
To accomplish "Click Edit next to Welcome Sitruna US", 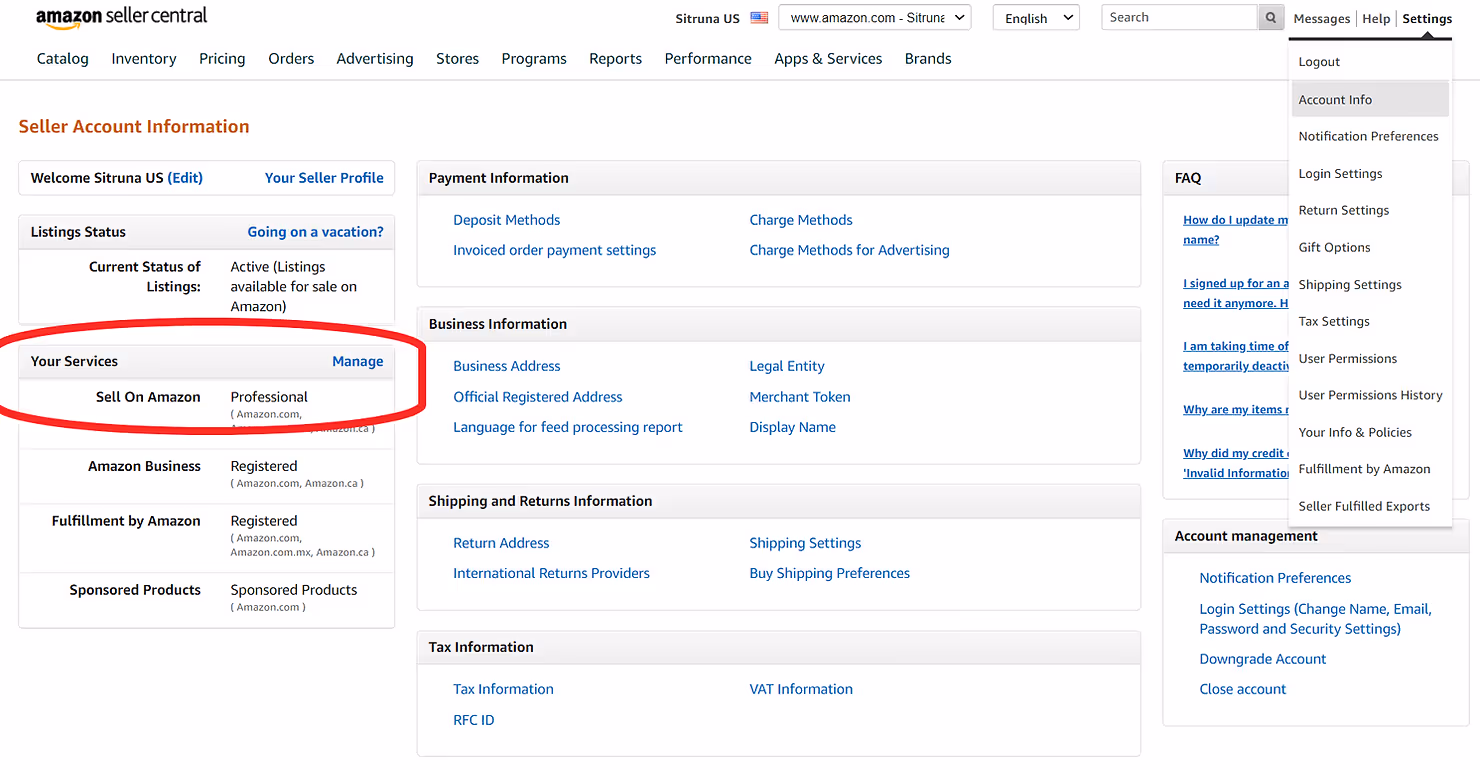I will tap(185, 178).
